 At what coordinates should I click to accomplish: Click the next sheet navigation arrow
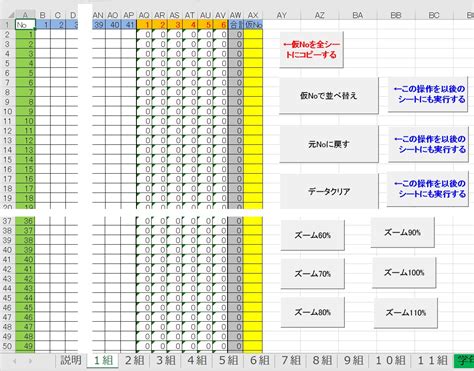tap(30, 361)
